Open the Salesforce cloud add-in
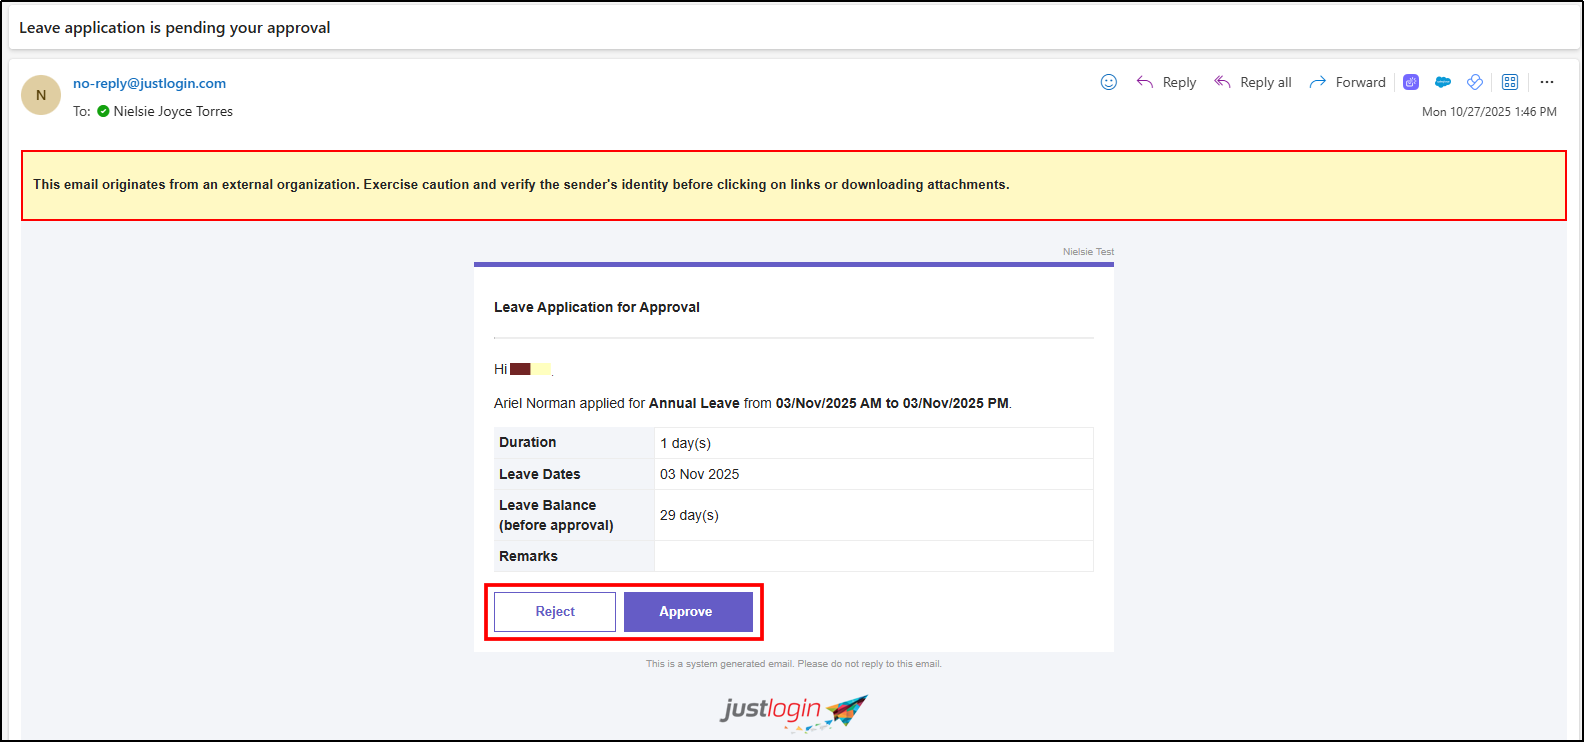Screen dimensions: 1585x743 click(x=1443, y=82)
